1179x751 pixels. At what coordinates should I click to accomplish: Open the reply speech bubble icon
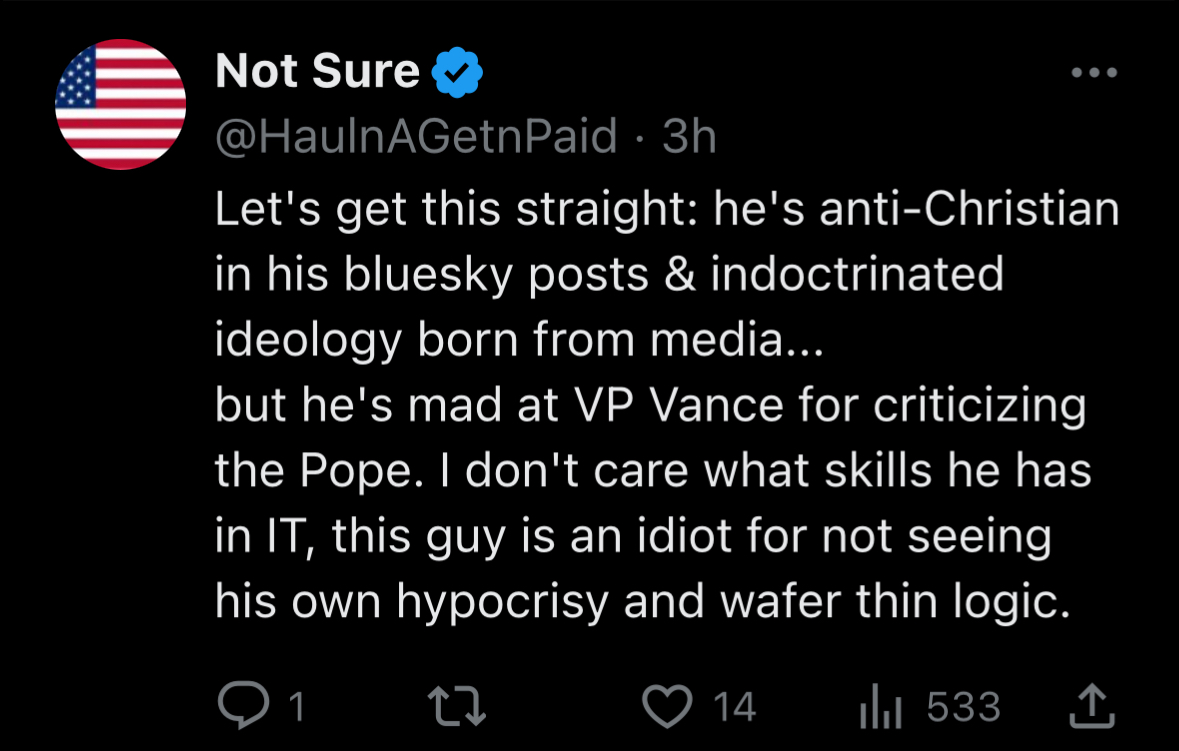point(240,707)
